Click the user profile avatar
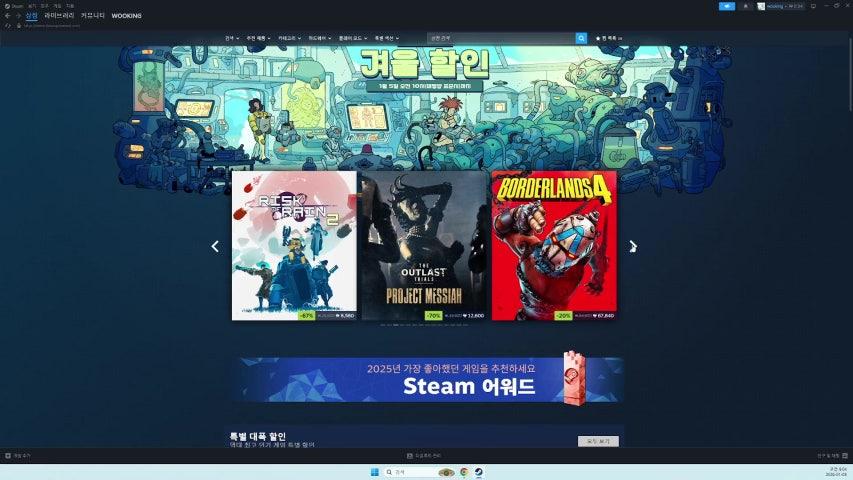Viewport: 853px width, 480px height. point(761,6)
